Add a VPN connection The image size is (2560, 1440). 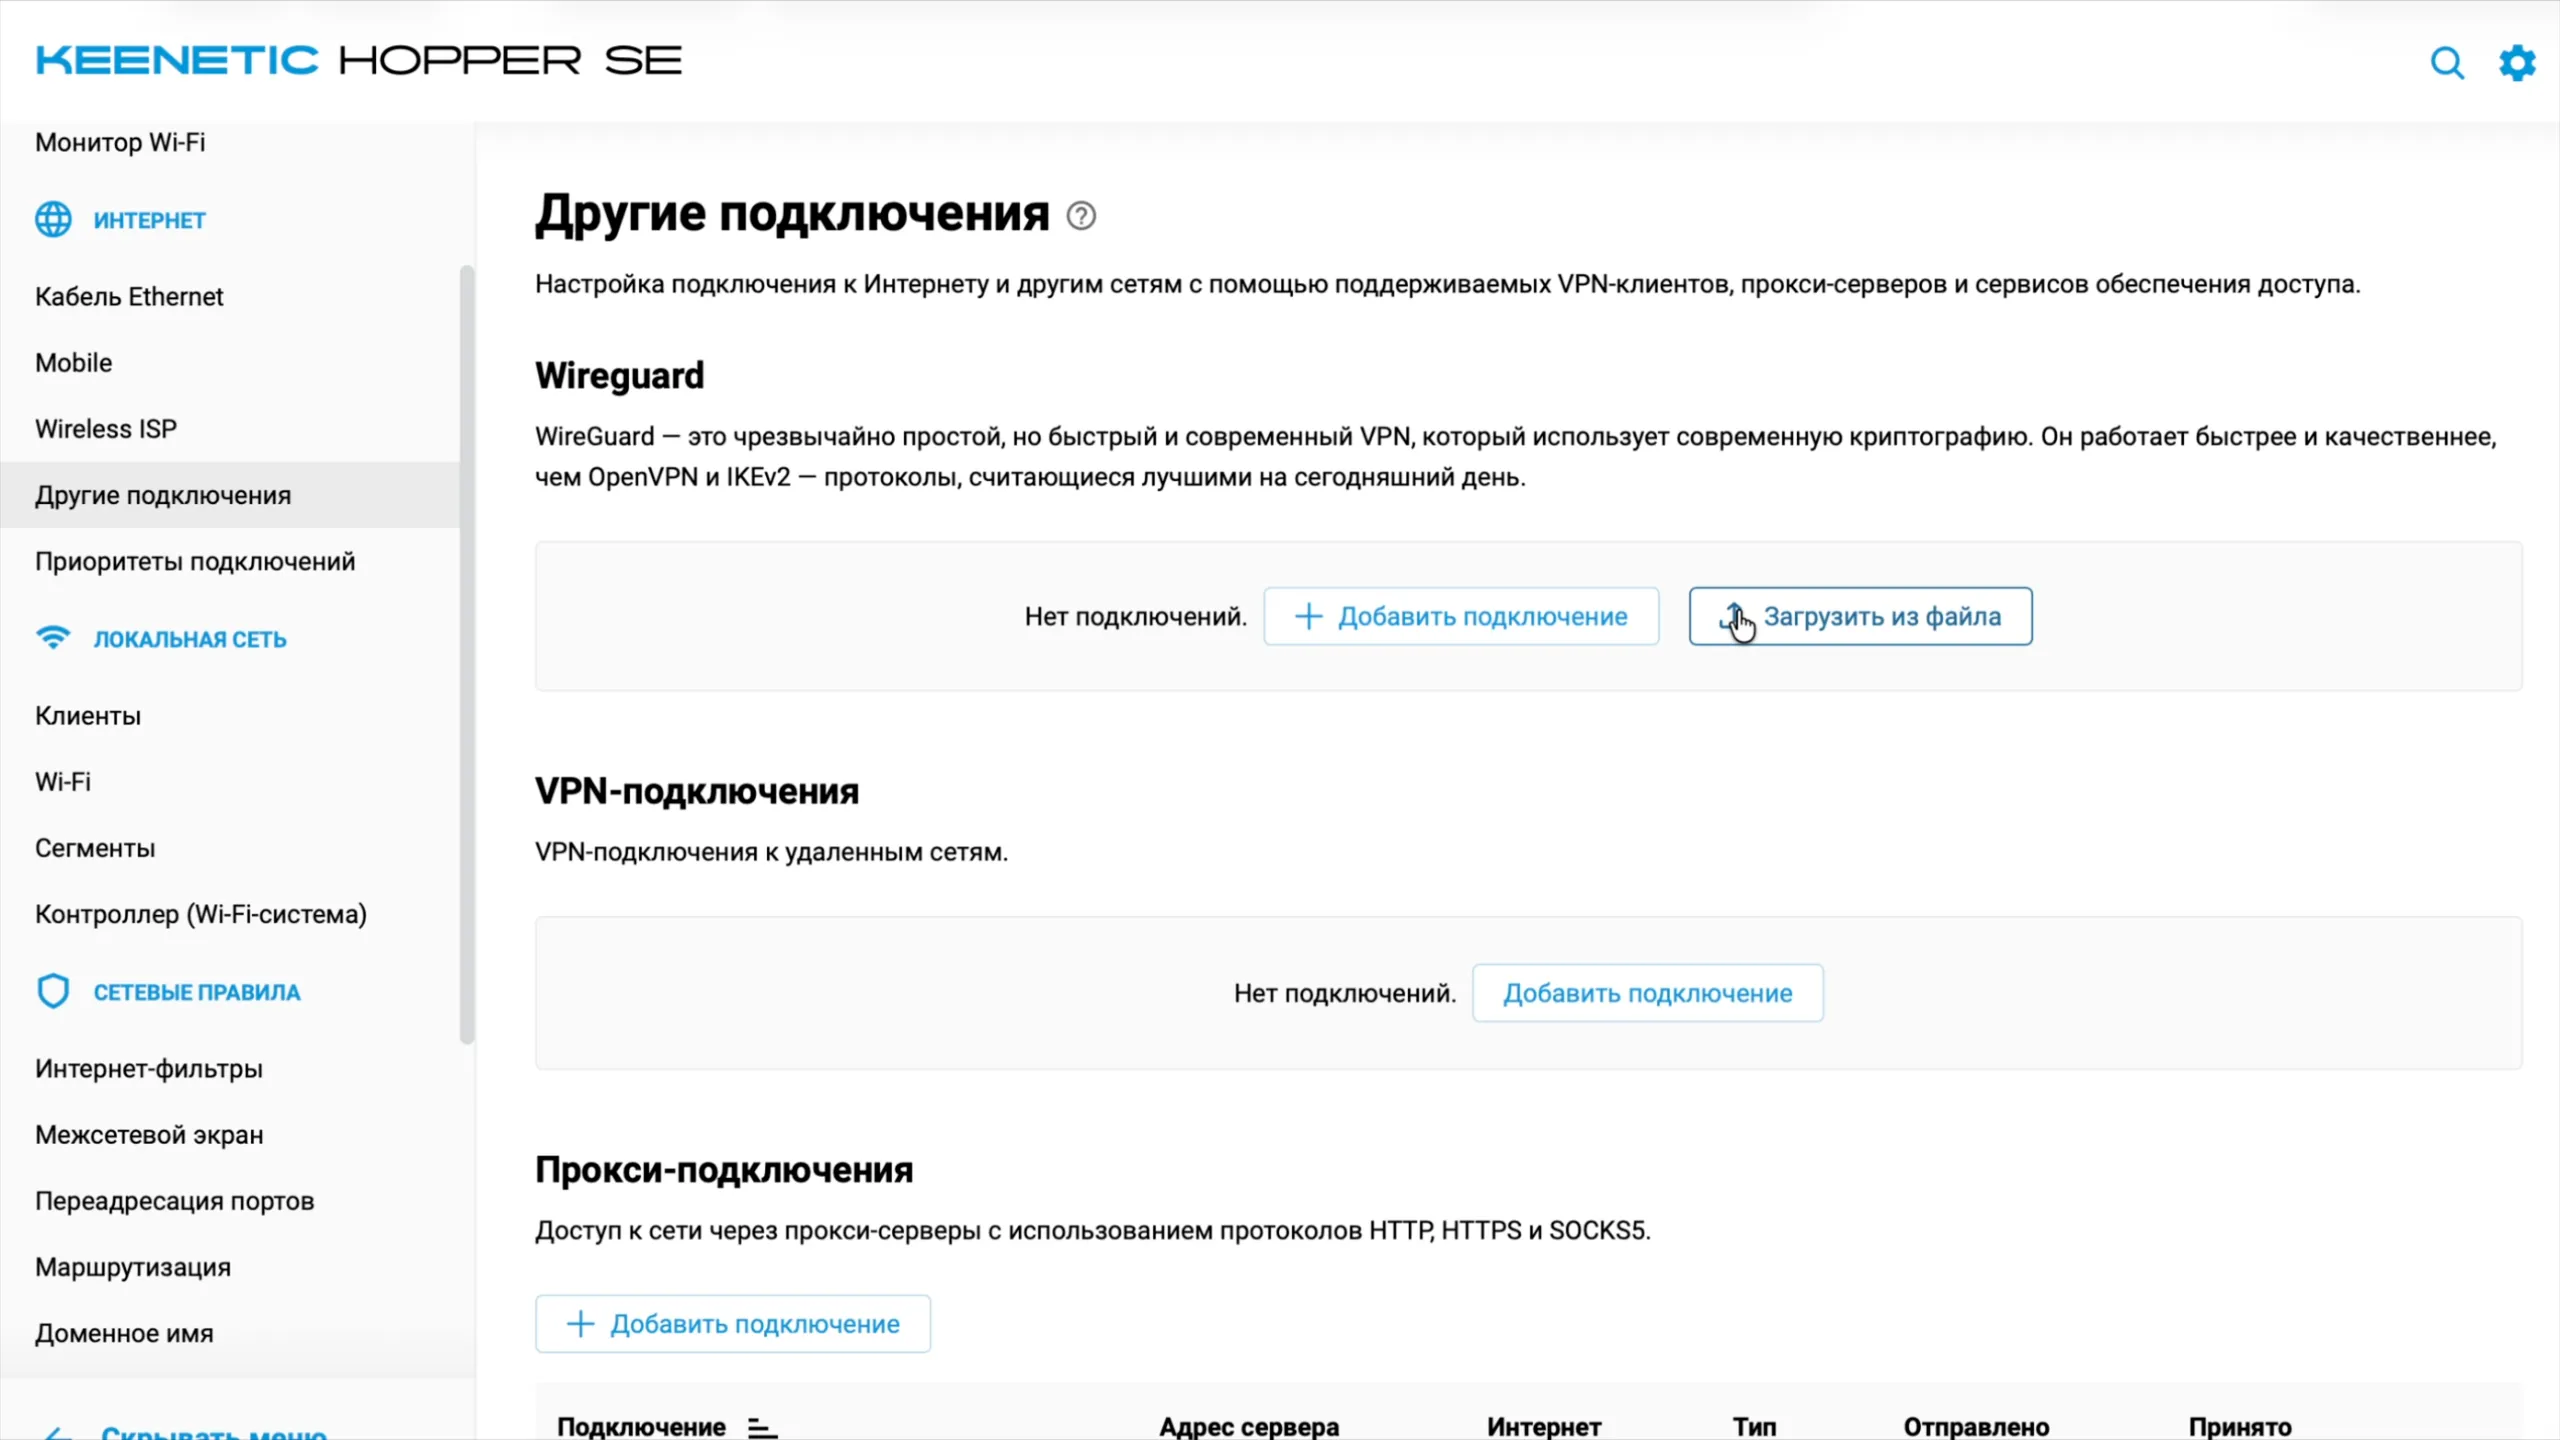(1647, 993)
